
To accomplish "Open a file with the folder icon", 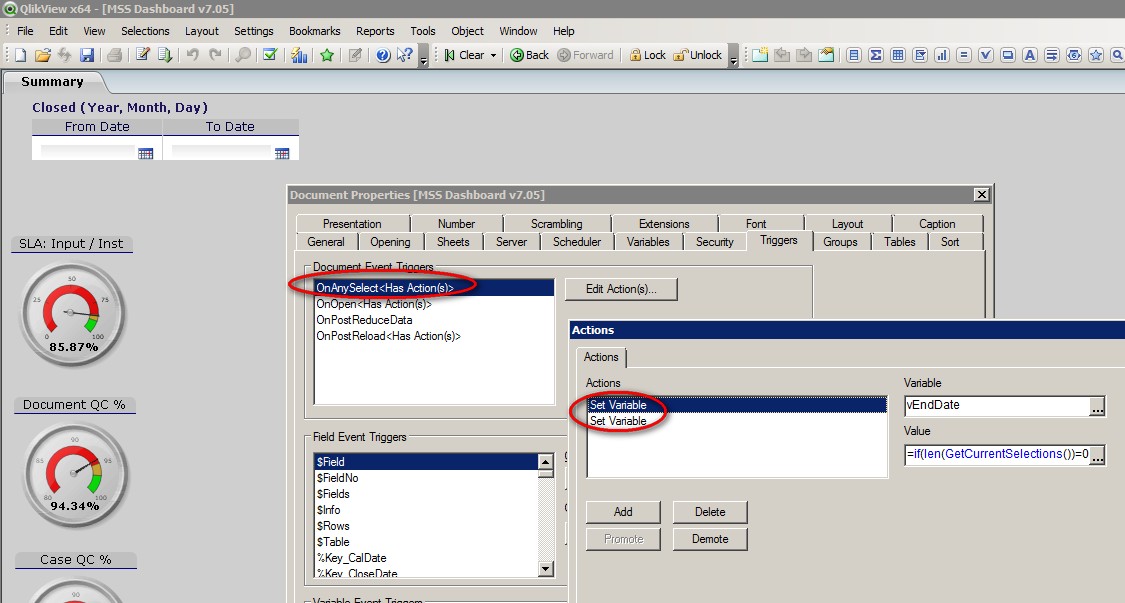I will [x=42, y=55].
